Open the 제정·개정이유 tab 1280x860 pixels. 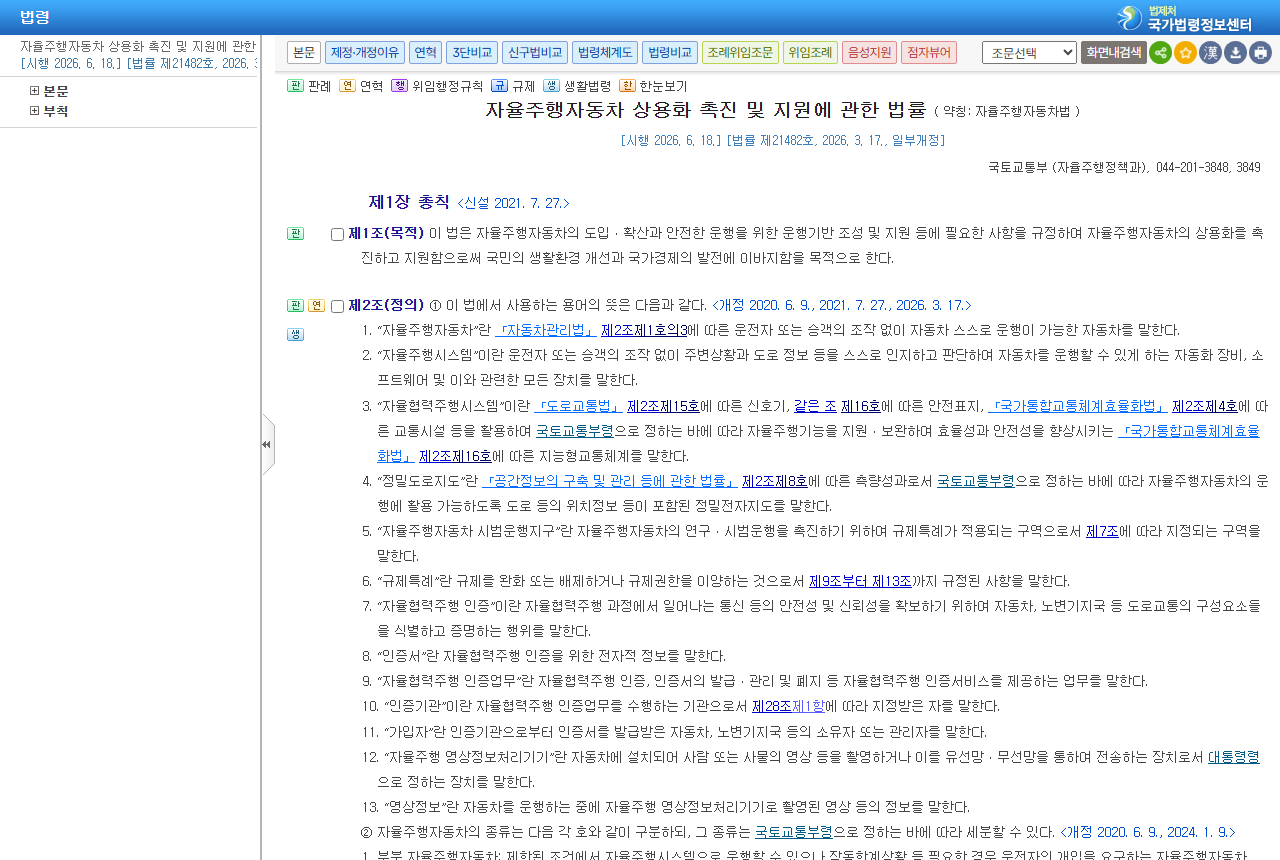click(365, 53)
